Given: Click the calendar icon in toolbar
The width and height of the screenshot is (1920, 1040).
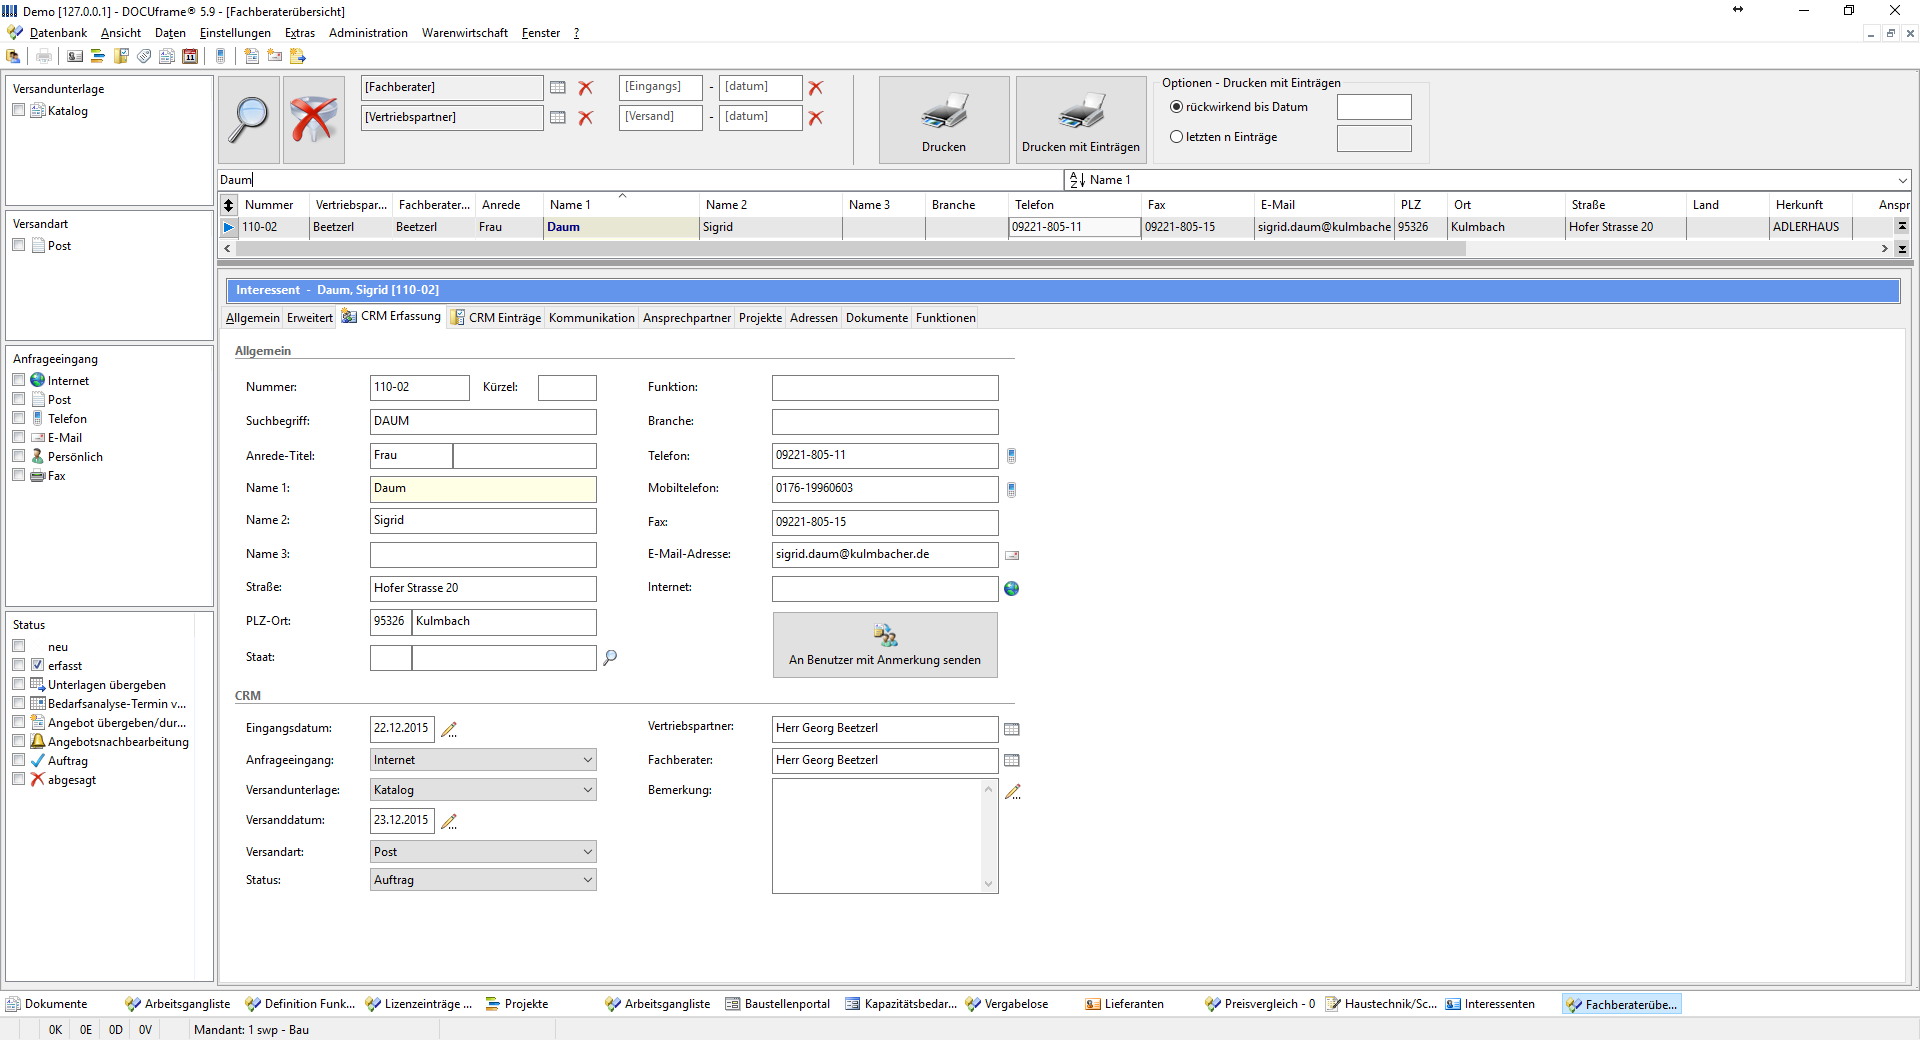Looking at the screenshot, I should (x=190, y=56).
